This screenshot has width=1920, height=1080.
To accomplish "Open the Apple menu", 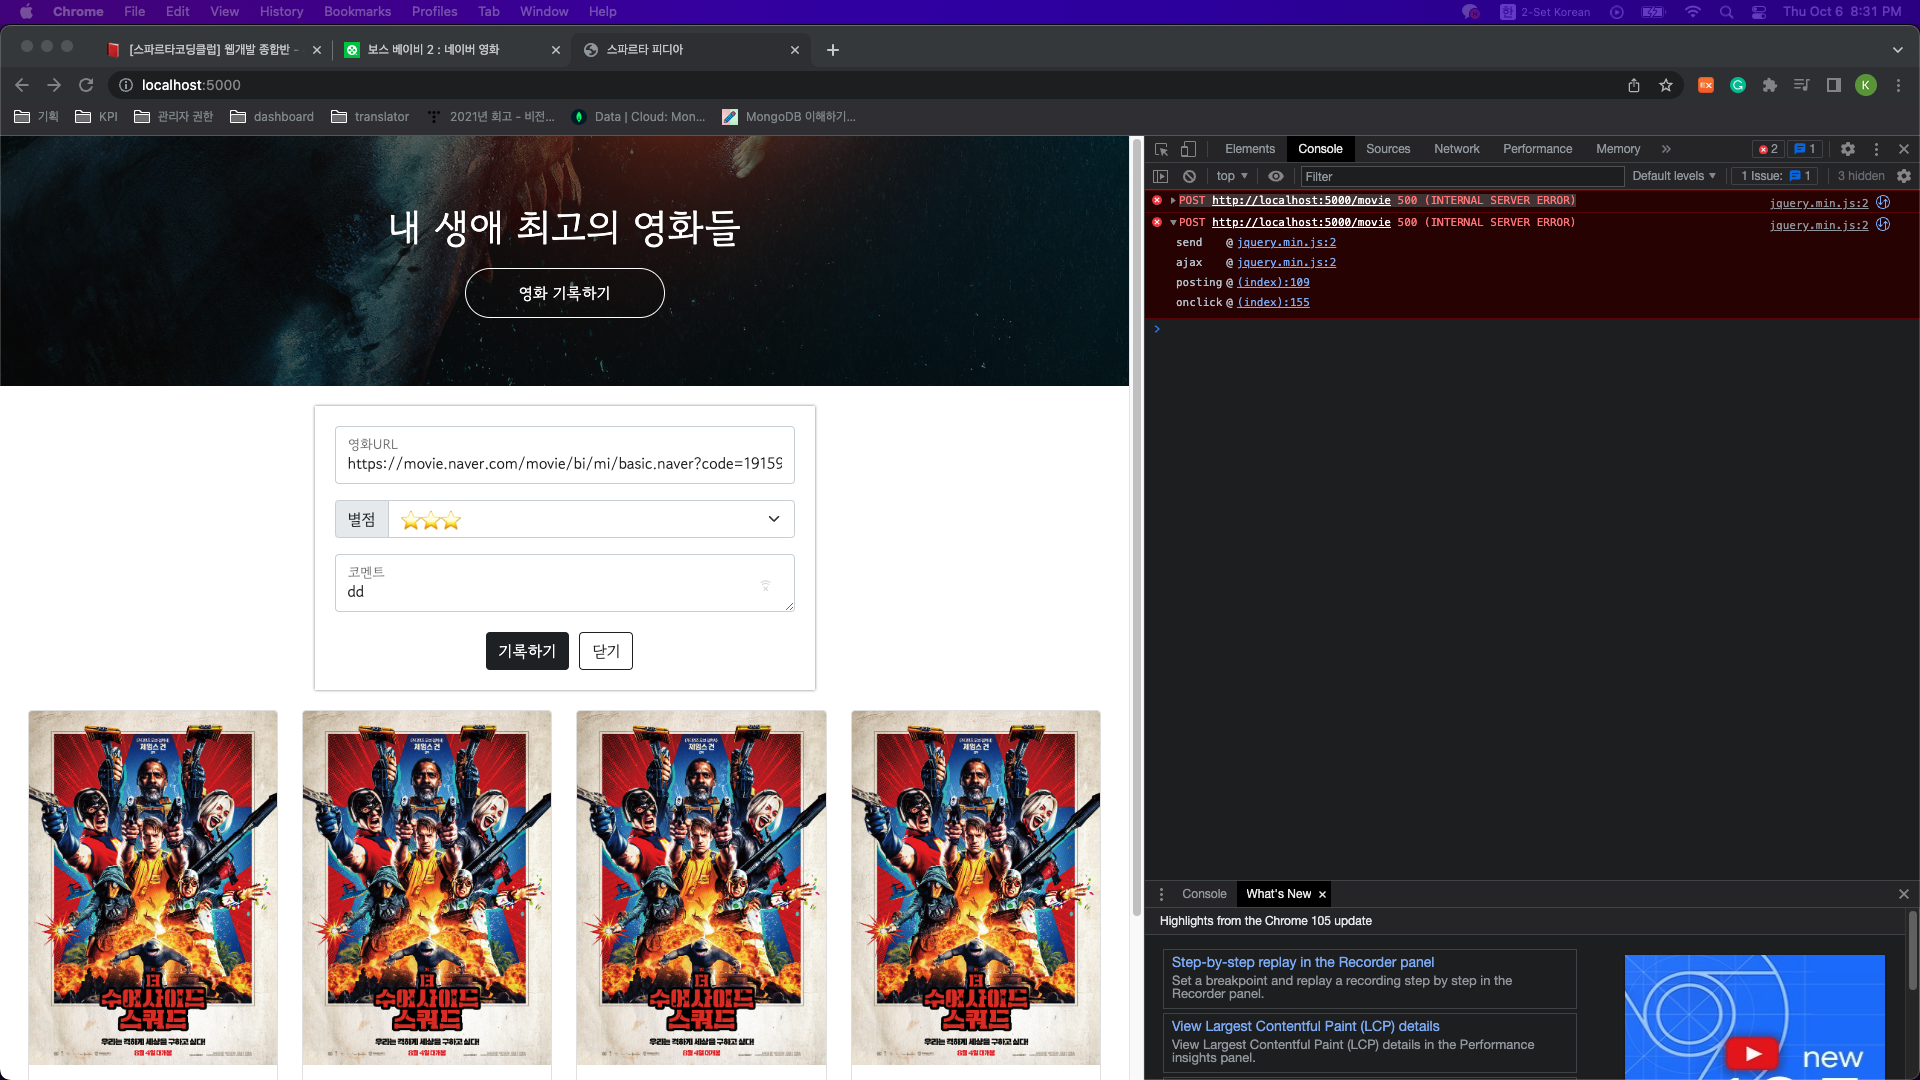I will tap(26, 12).
